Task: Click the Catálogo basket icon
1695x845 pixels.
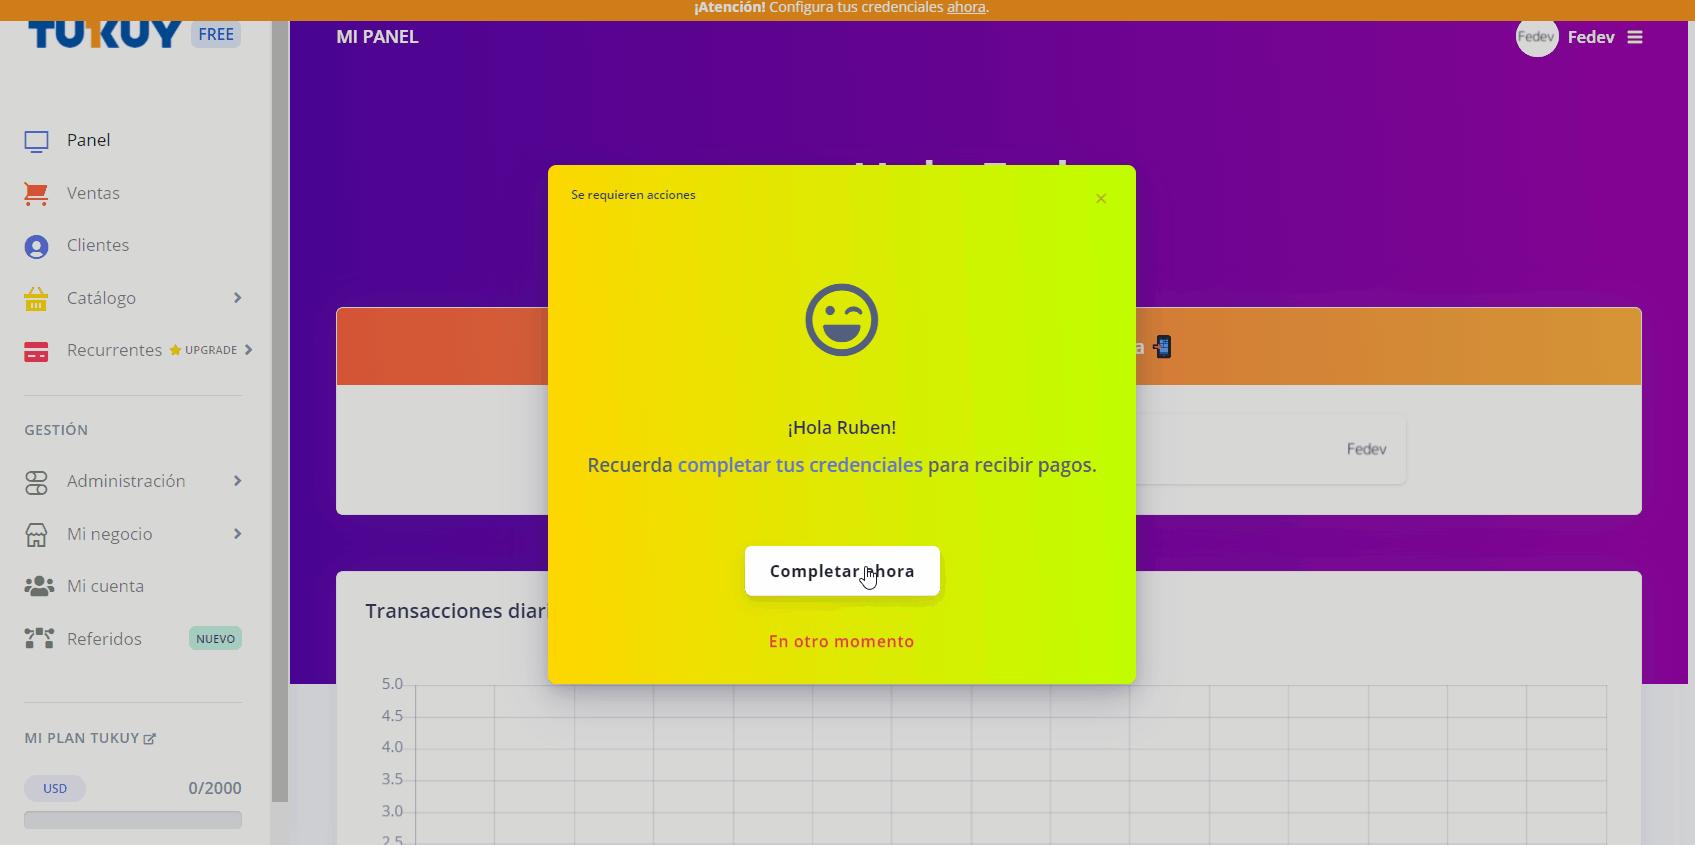Action: [x=36, y=299]
